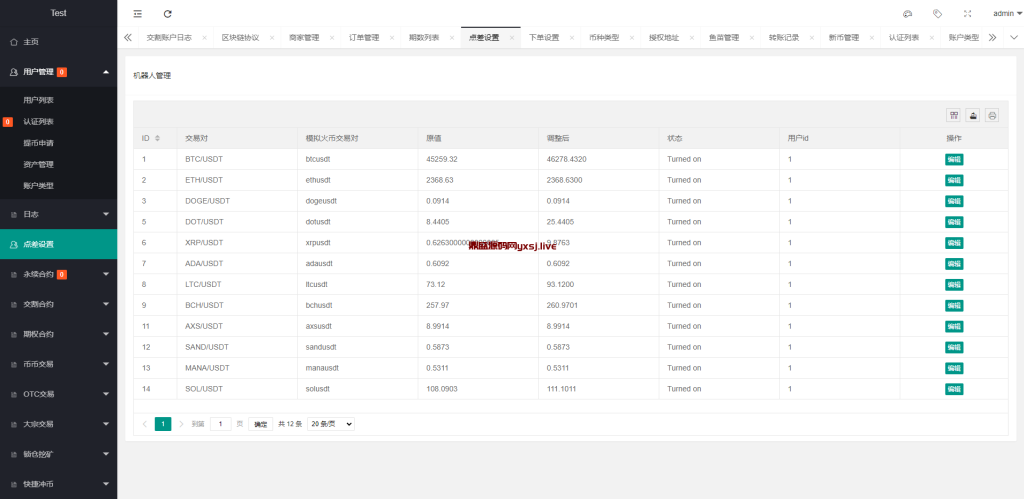The height and width of the screenshot is (499, 1024).
Task: Close the active 点差设置 tab
Action: pos(512,38)
